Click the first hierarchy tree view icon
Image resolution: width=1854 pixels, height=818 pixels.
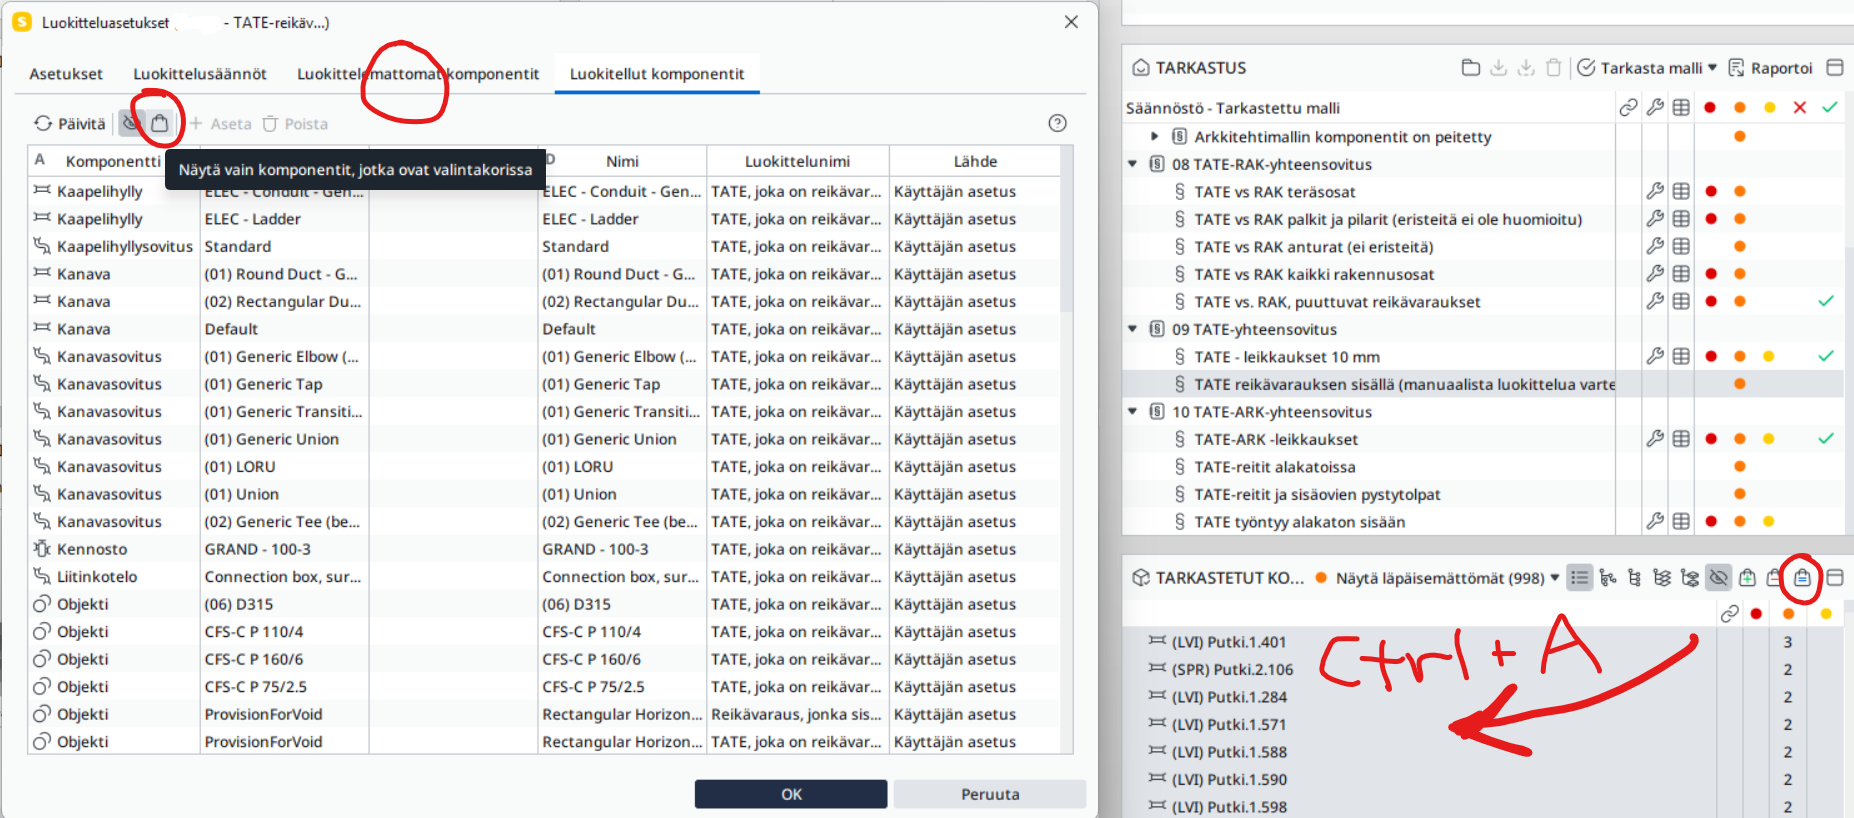1607,577
